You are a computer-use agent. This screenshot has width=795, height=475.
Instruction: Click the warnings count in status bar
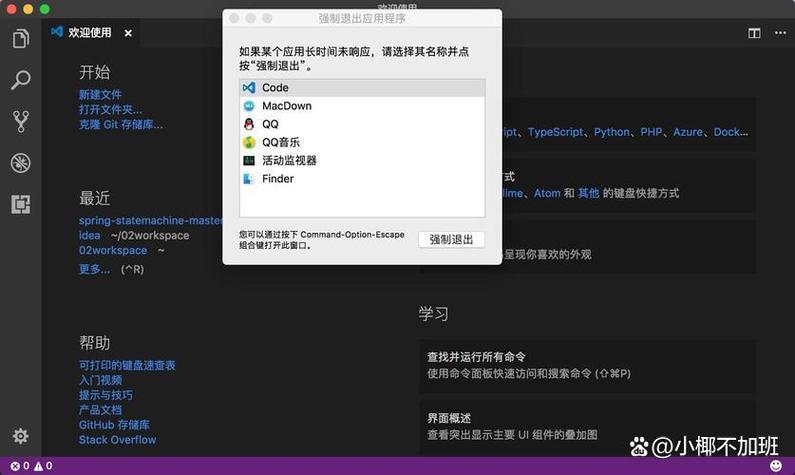tap(43, 465)
